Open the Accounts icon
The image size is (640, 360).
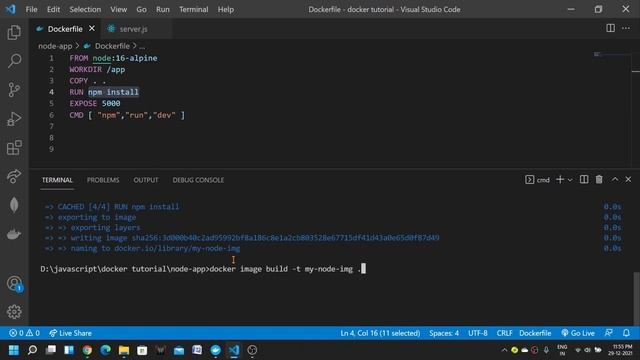[x=14, y=283]
